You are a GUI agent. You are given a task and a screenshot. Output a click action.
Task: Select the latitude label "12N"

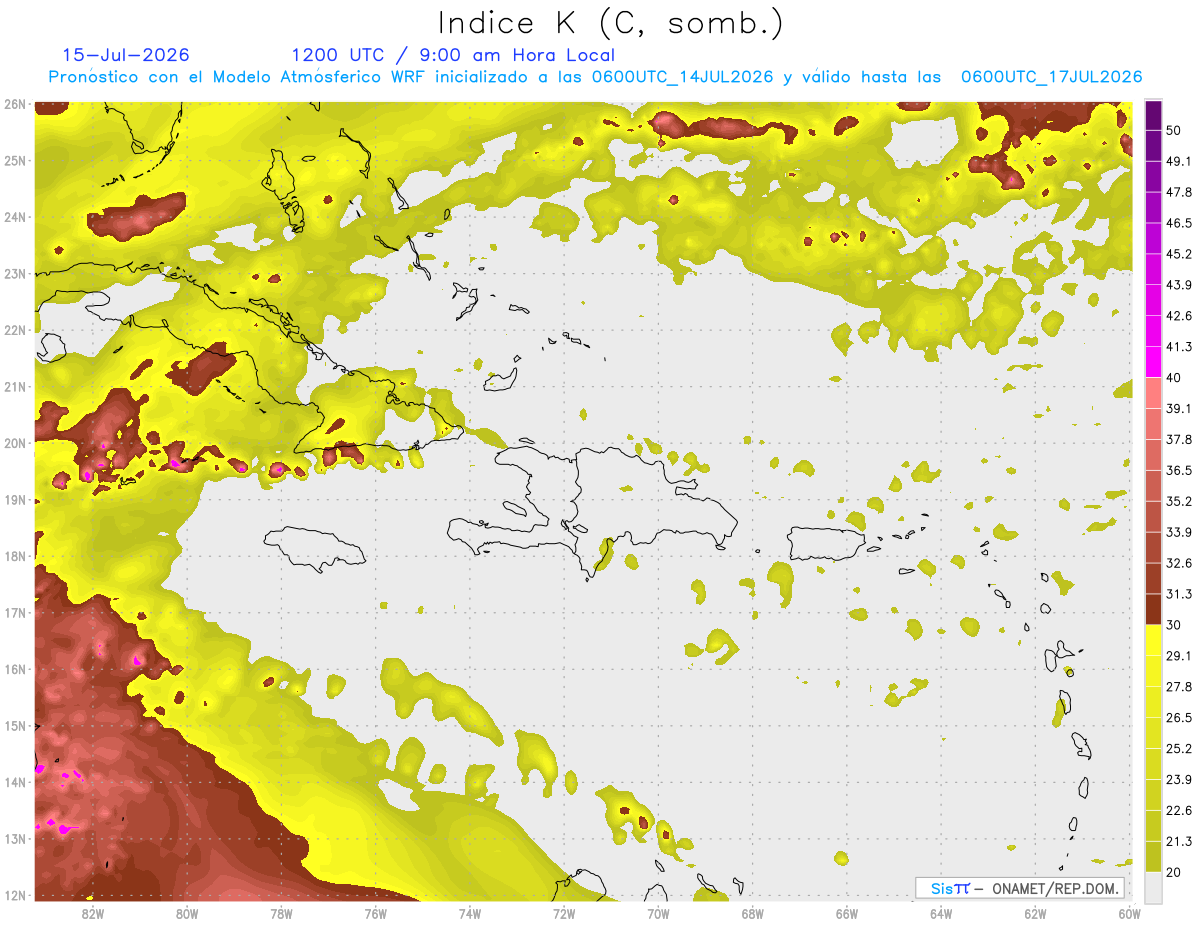15,895
